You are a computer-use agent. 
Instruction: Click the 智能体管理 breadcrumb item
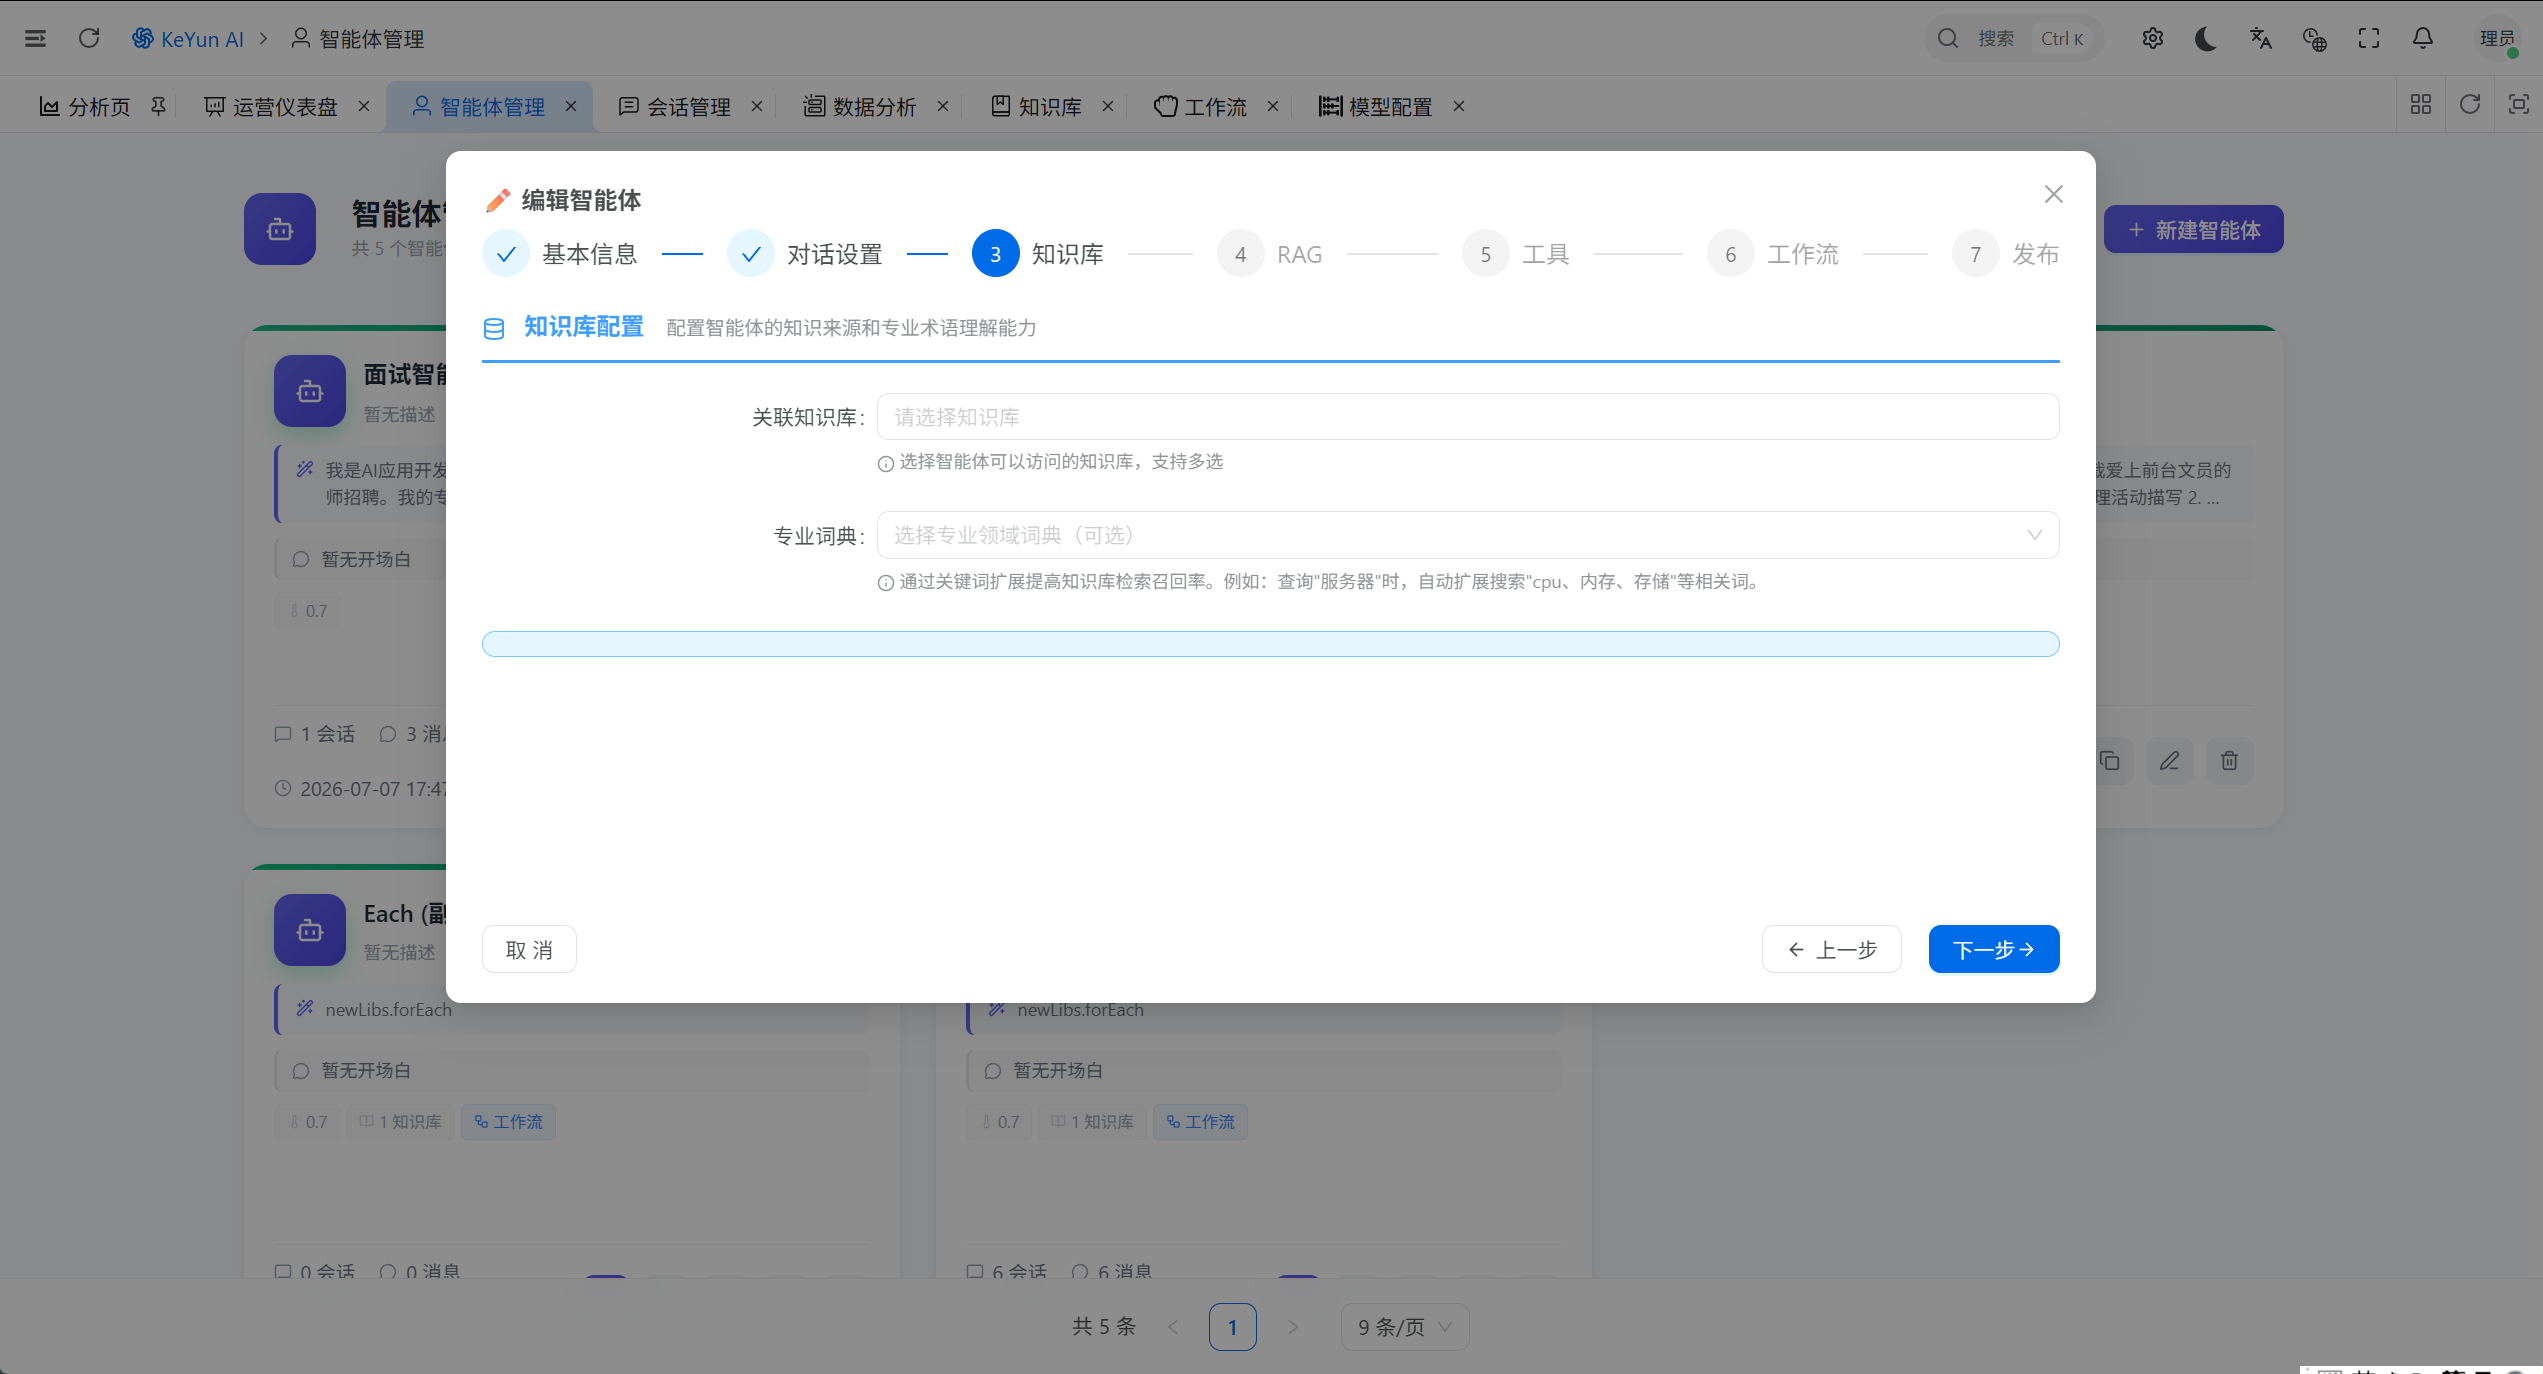pyautogui.click(x=358, y=38)
